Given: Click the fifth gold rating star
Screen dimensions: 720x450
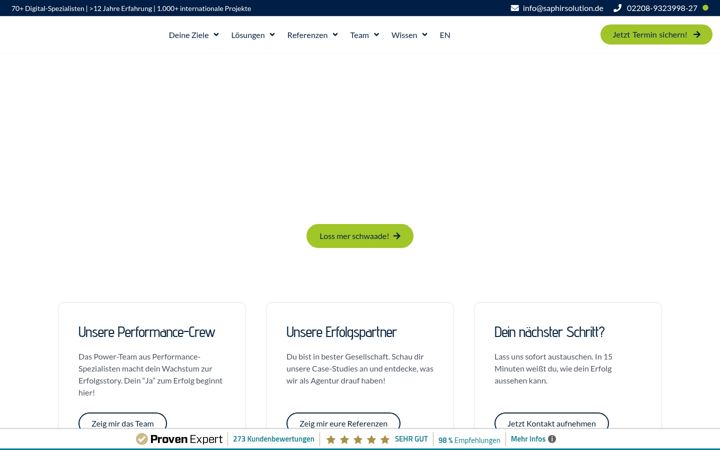Looking at the screenshot, I should pos(385,439).
